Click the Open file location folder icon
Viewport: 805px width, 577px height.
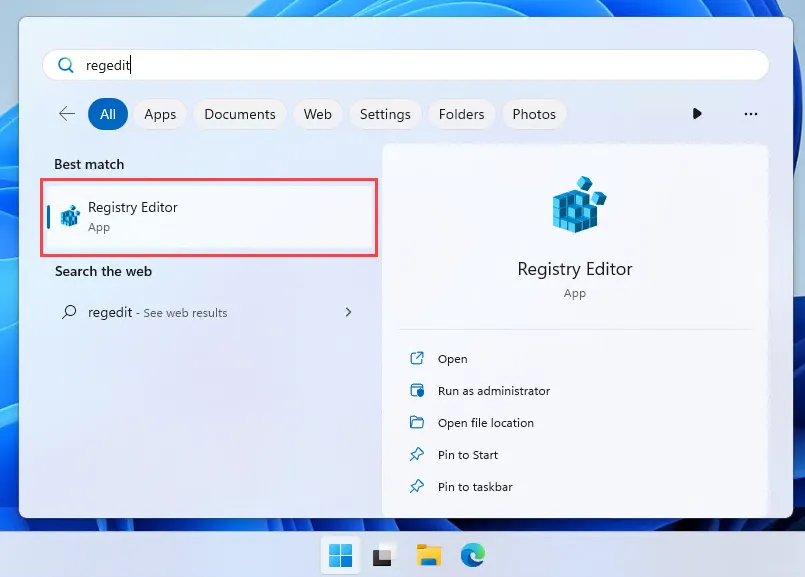417,422
